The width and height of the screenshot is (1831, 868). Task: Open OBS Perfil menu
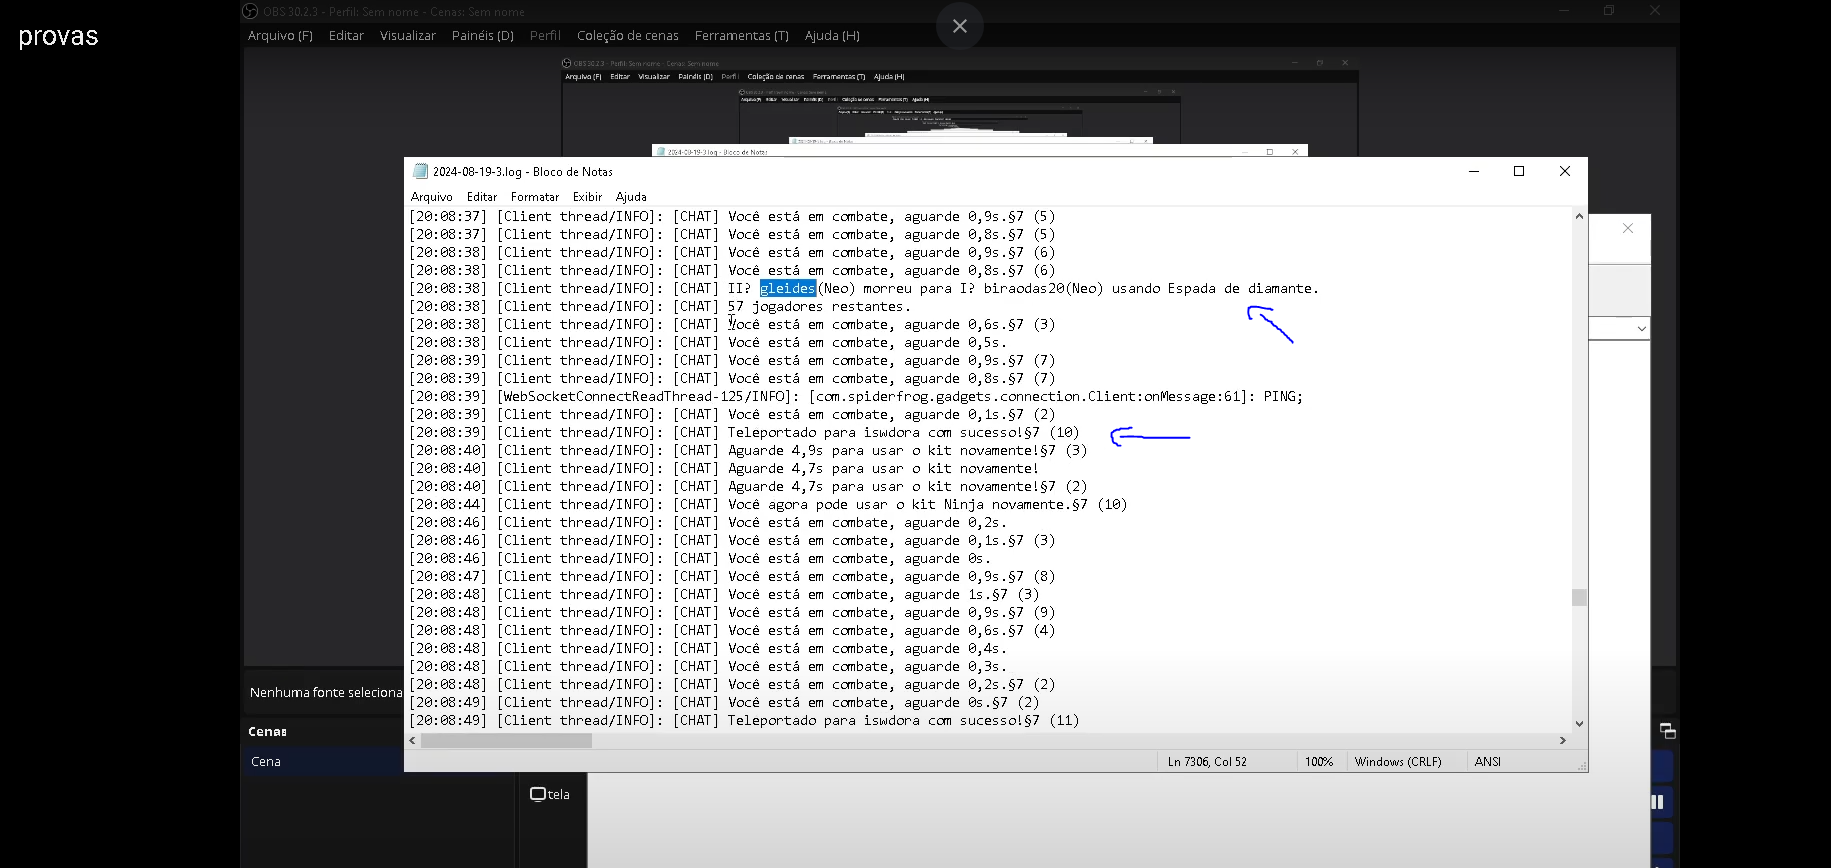click(x=545, y=36)
